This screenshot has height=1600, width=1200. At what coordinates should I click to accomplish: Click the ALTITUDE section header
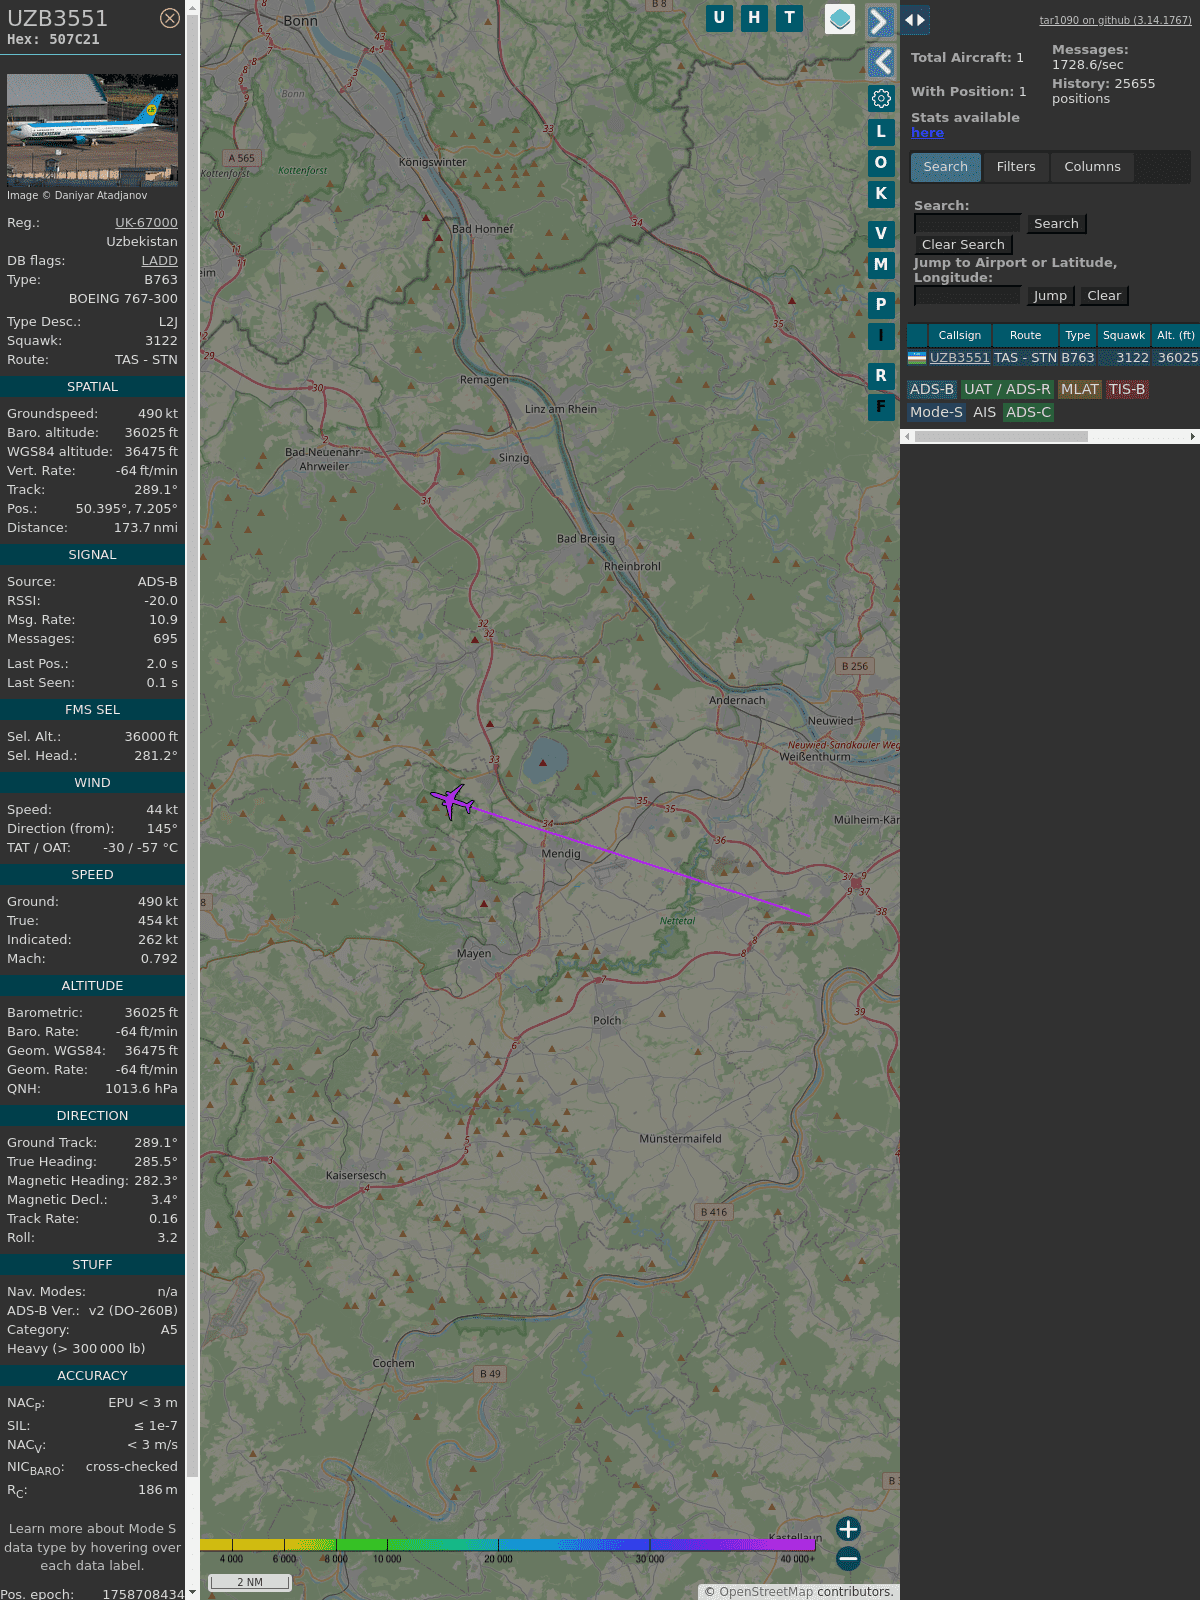point(92,986)
